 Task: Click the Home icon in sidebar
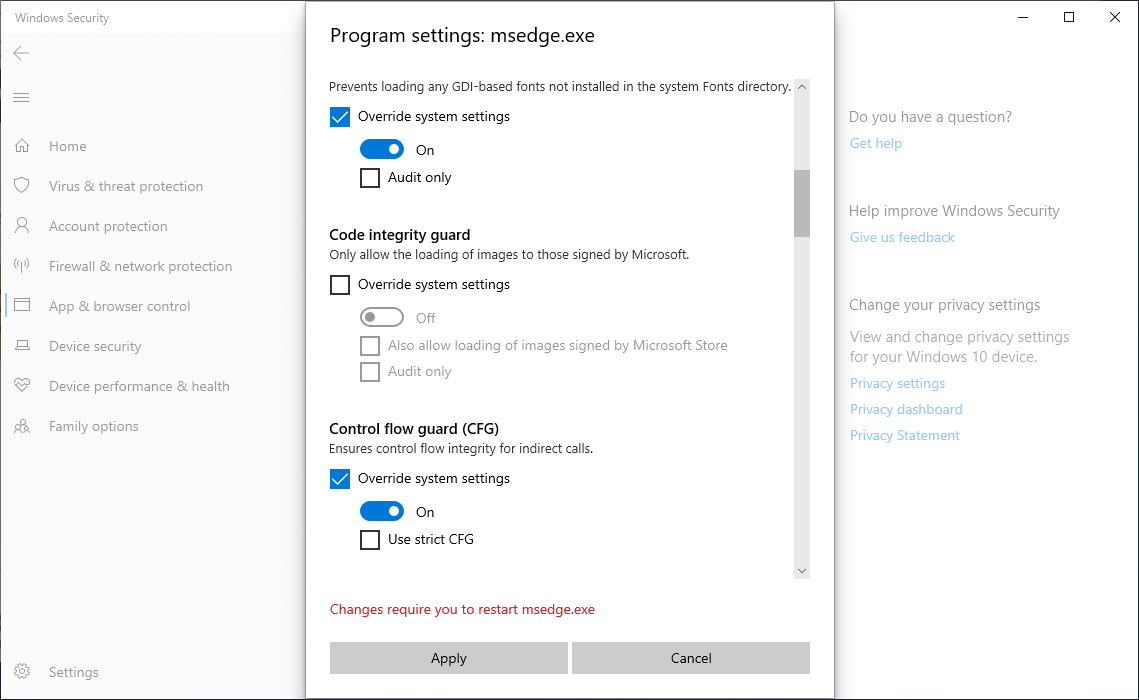coord(22,146)
